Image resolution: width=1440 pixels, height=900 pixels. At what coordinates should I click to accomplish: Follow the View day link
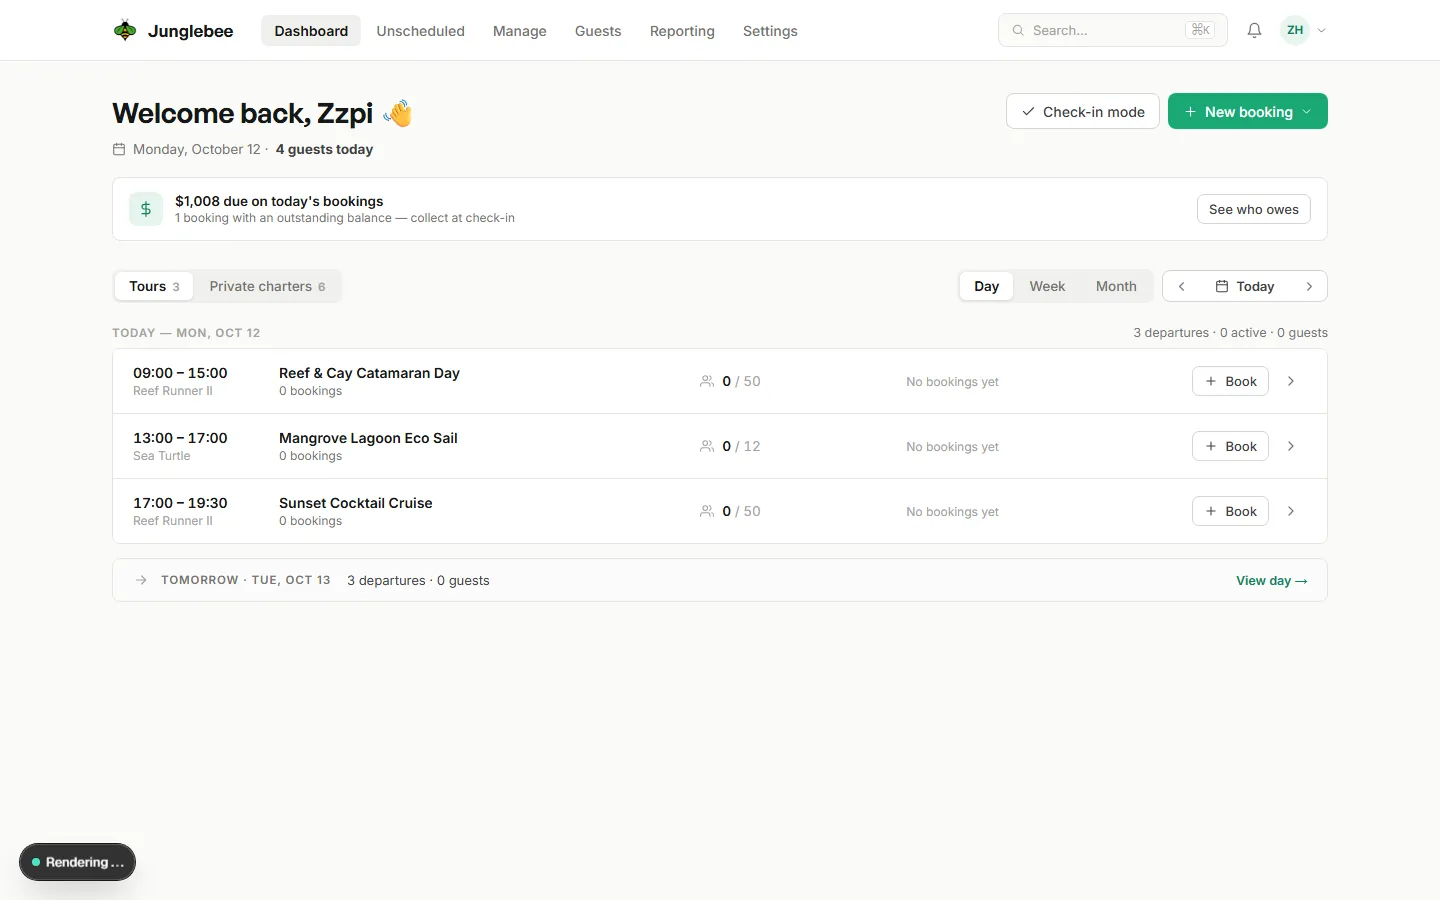[x=1272, y=580]
